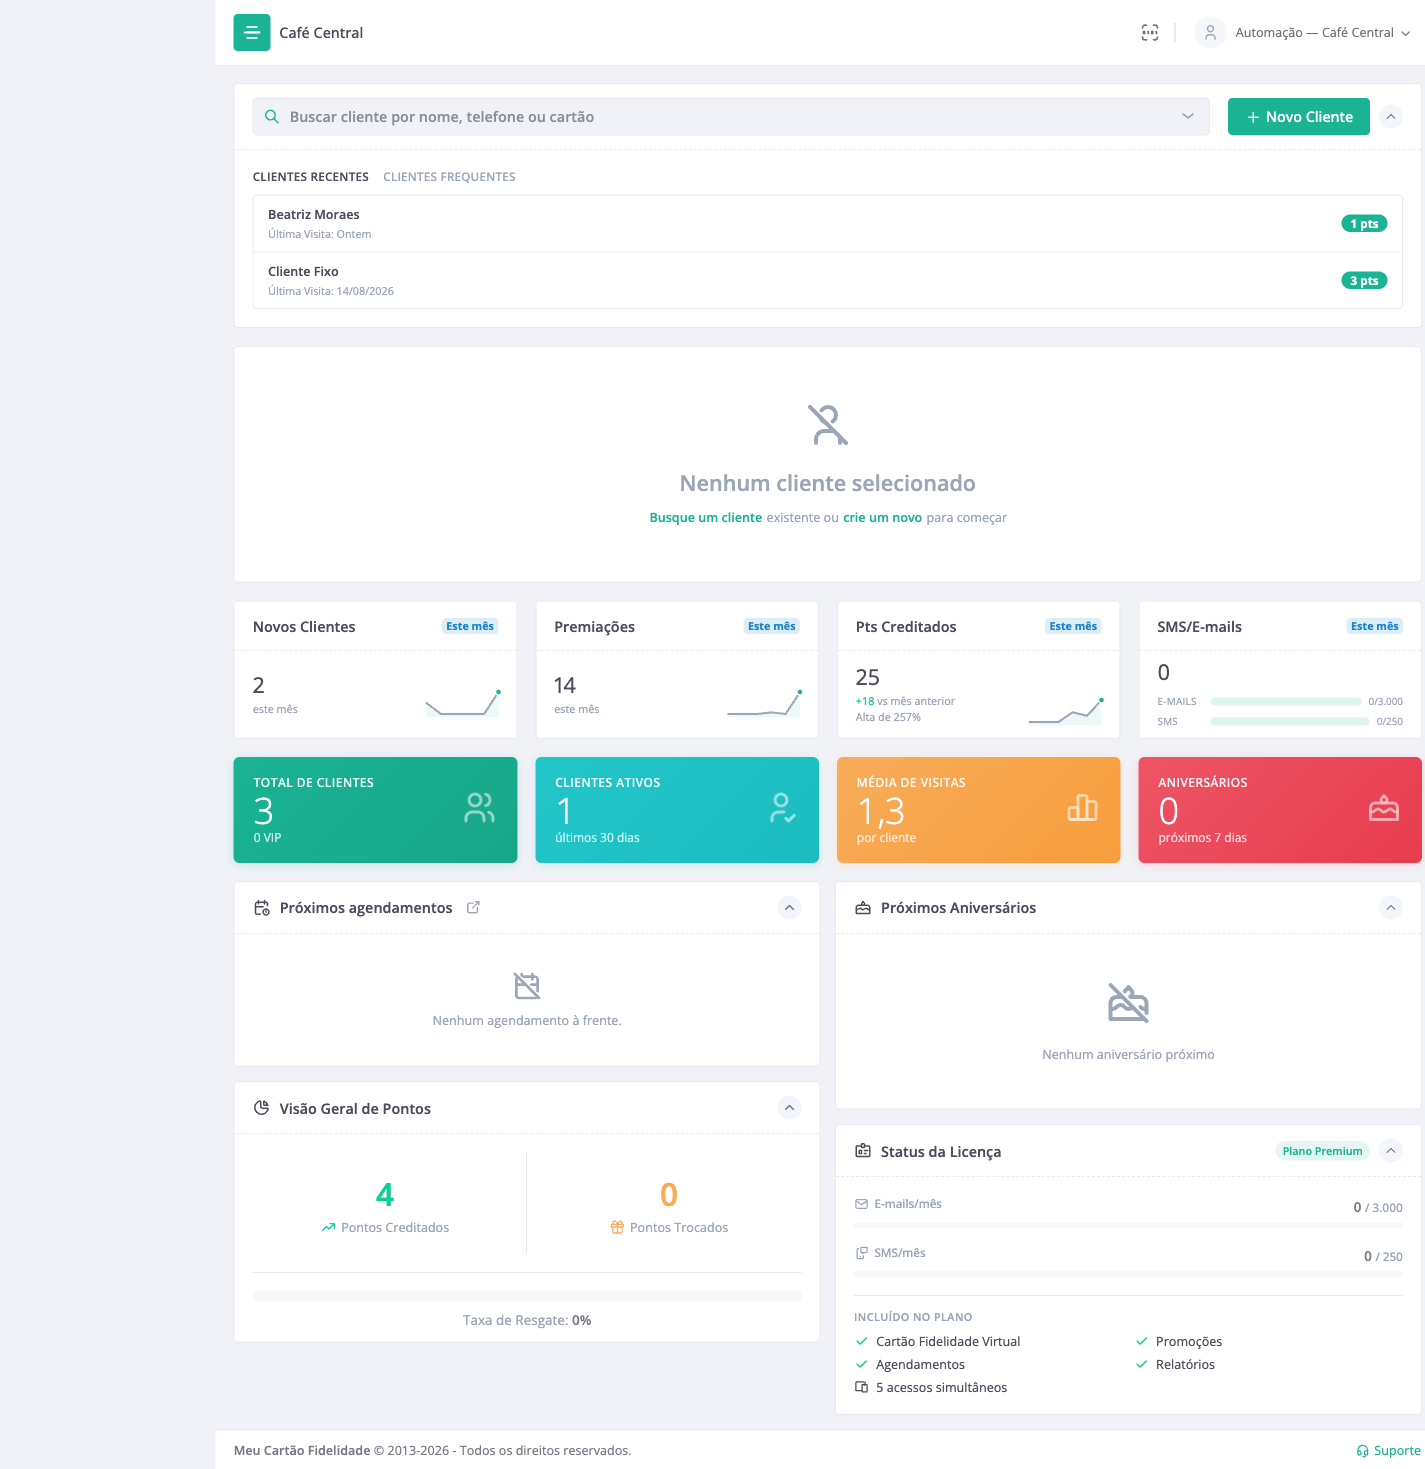The width and height of the screenshot is (1425, 1469).
Task: Expand the client search dropdown arrow
Action: click(x=1188, y=117)
